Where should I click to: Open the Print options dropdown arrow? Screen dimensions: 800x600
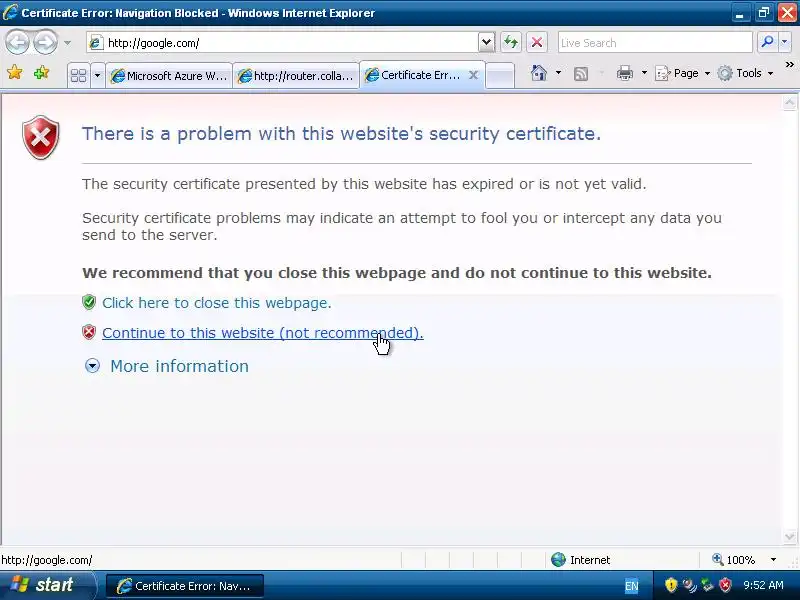[x=644, y=73]
